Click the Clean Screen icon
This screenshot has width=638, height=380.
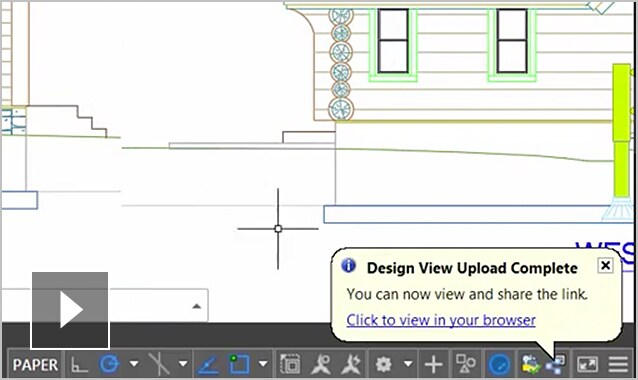pos(588,364)
